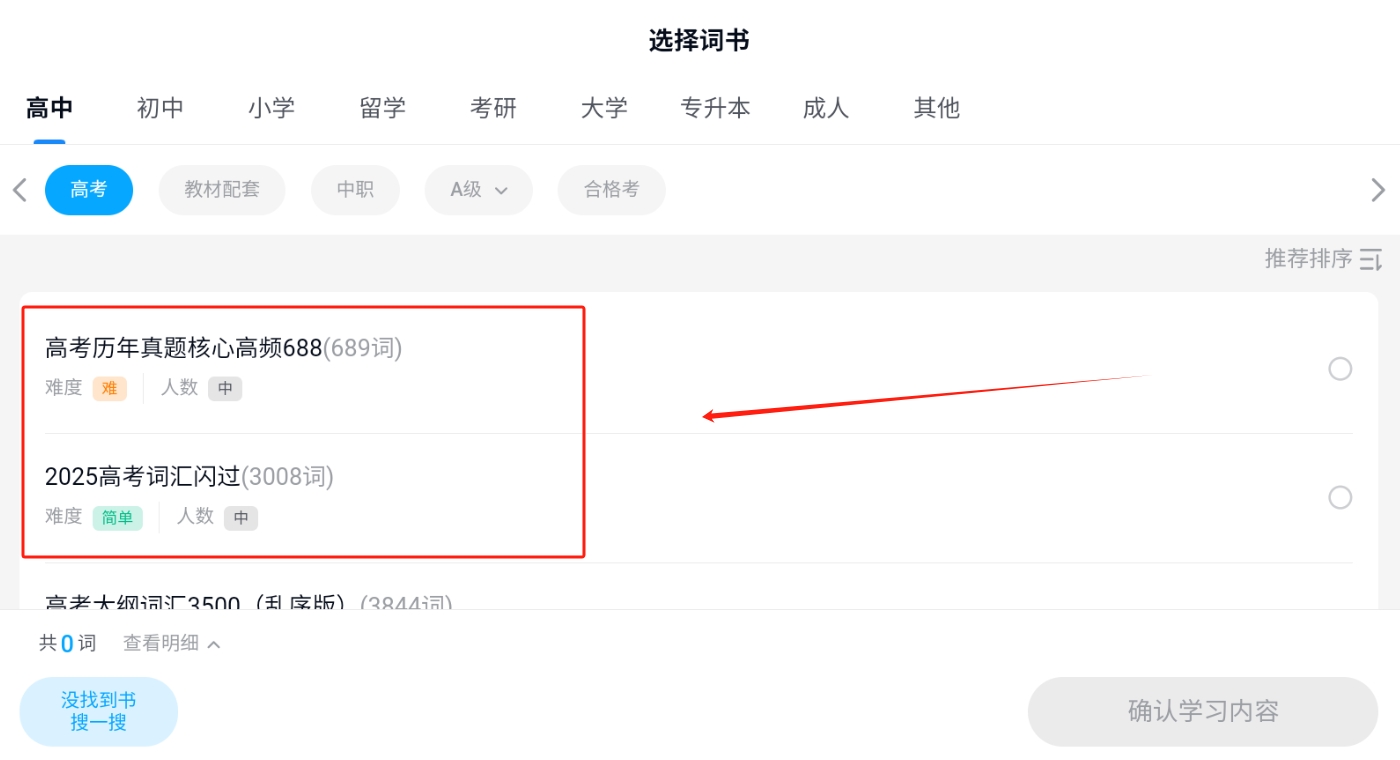Open the 留学 tab
This screenshot has width=1400, height=760.
(382, 108)
